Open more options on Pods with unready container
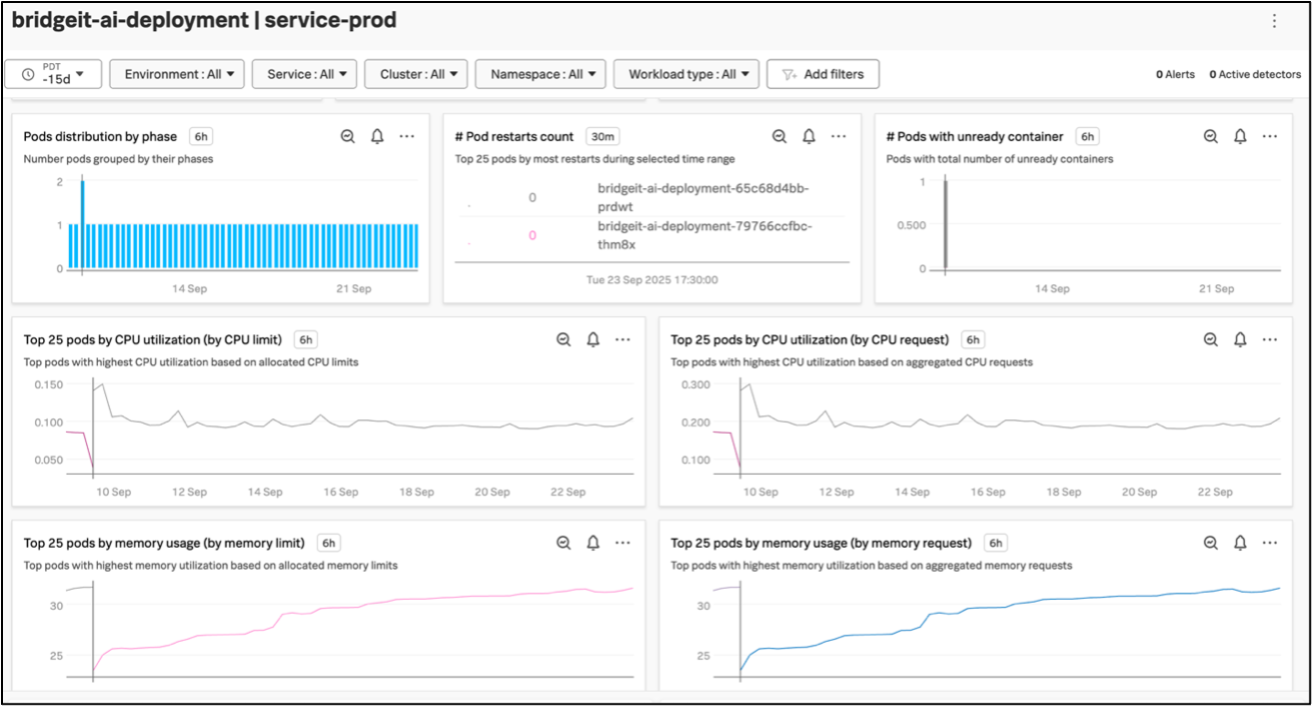Image resolution: width=1316 pixels, height=708 pixels. [x=1269, y=137]
